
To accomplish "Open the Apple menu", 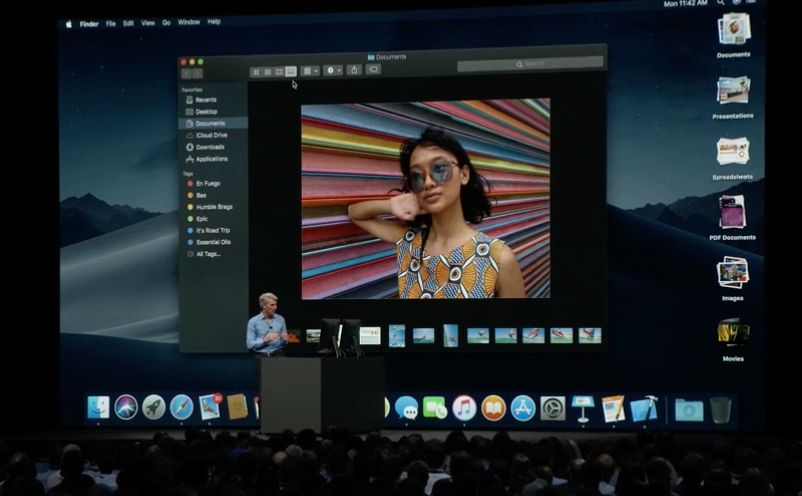I will pyautogui.click(x=69, y=24).
